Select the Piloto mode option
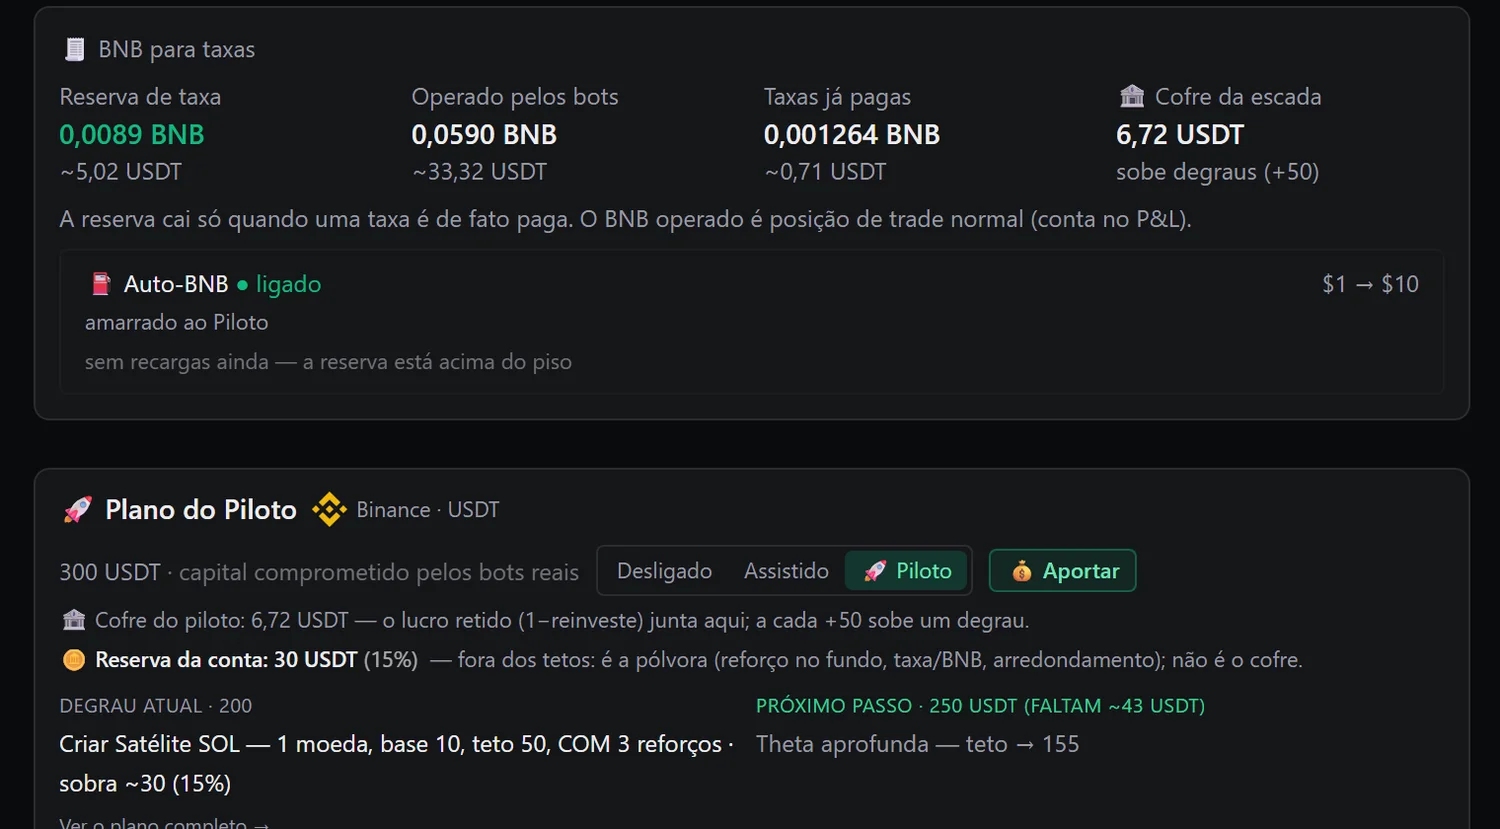Viewport: 1500px width, 829px height. [907, 571]
